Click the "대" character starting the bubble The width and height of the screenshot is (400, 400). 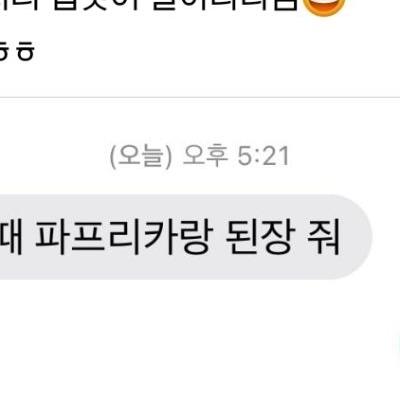11,237
